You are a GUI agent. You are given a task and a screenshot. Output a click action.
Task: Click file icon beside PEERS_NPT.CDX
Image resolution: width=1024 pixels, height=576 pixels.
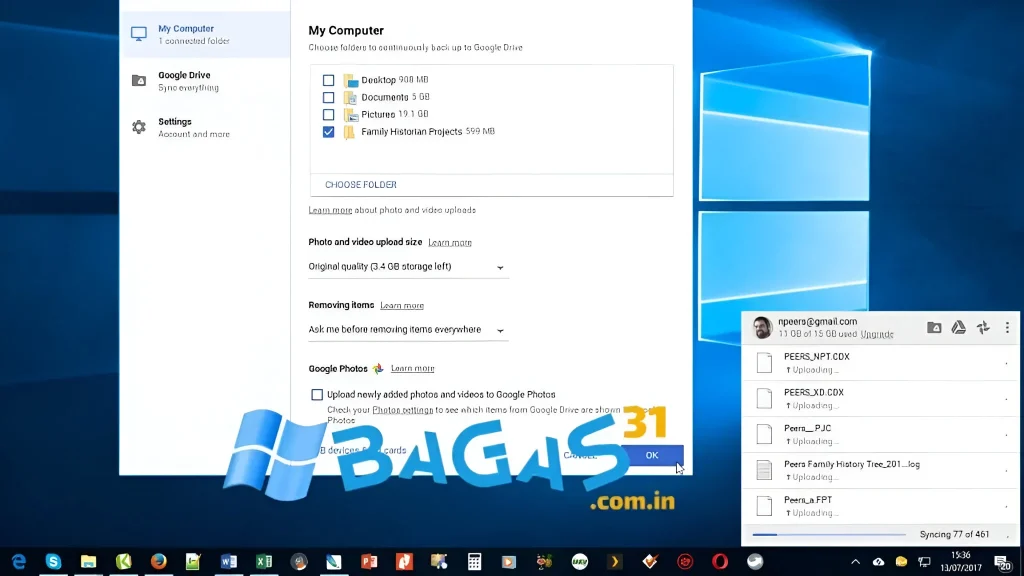tap(764, 362)
